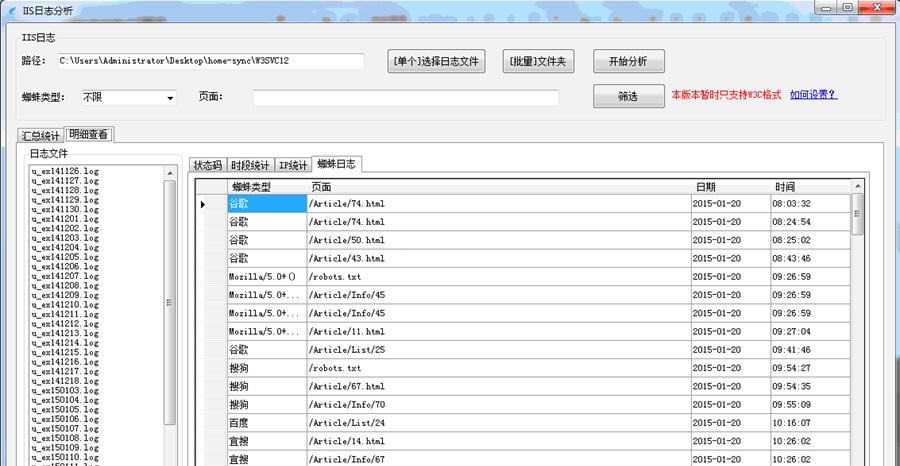Select u_ex150103.log in the log file list
Screen dimensions: 900x466
[64, 390]
